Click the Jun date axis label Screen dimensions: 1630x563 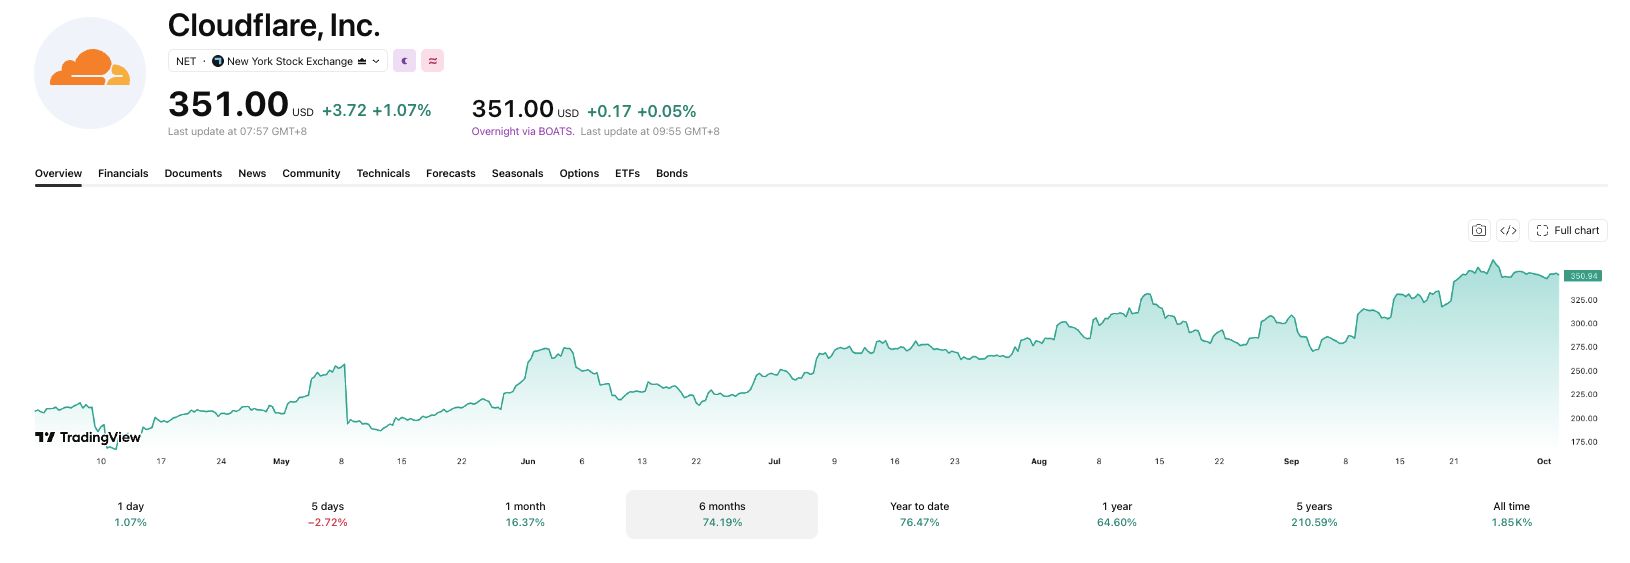tap(528, 461)
